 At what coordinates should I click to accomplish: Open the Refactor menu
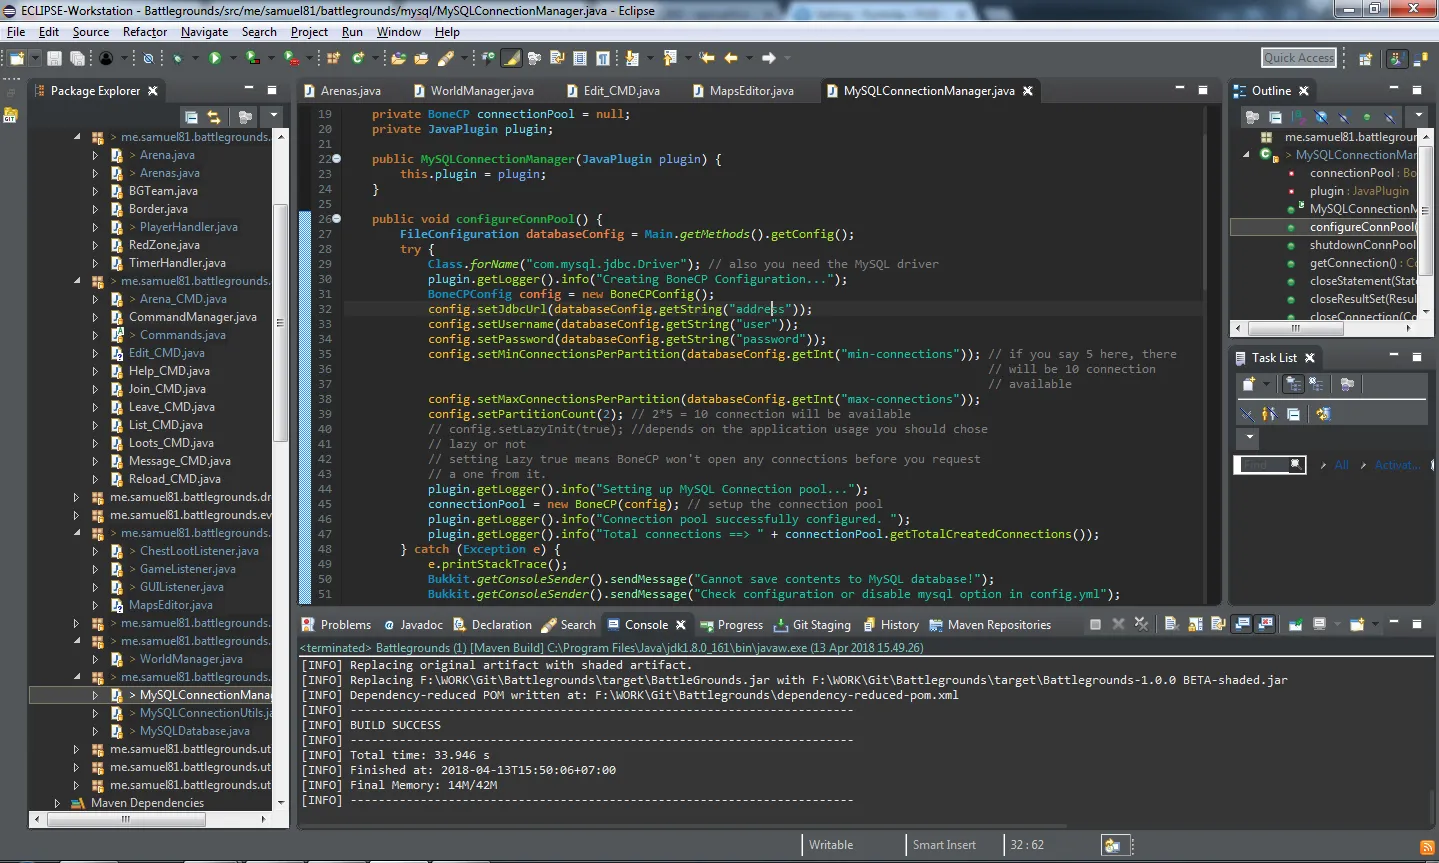[x=145, y=32]
